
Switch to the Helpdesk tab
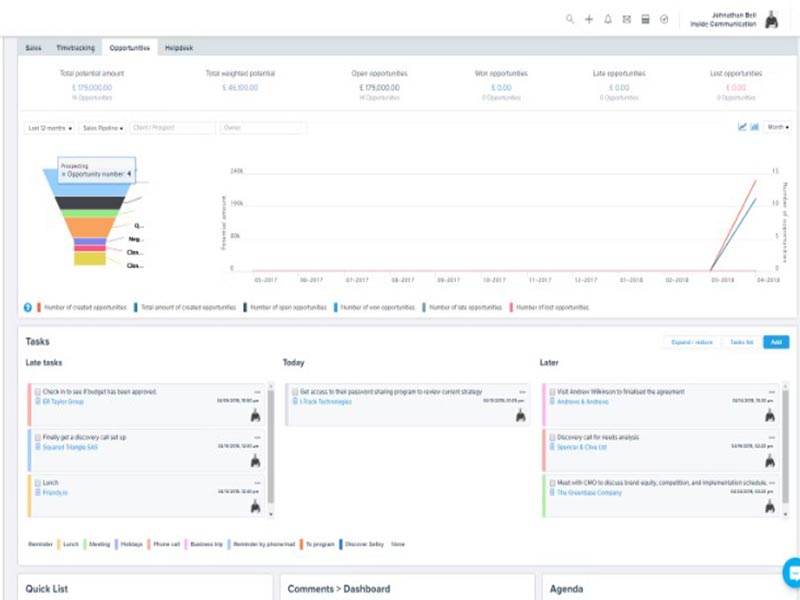pyautogui.click(x=179, y=47)
